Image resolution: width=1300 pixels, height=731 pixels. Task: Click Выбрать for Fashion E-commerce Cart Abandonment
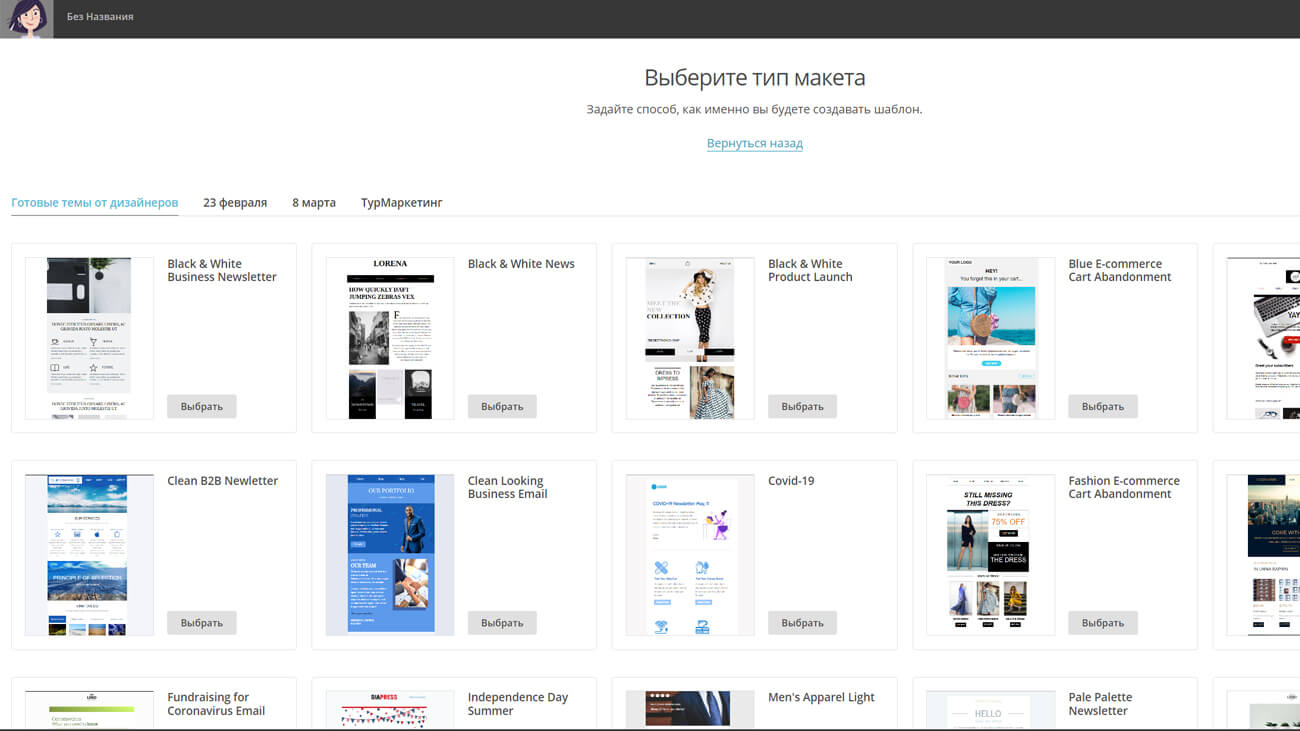click(x=1102, y=623)
